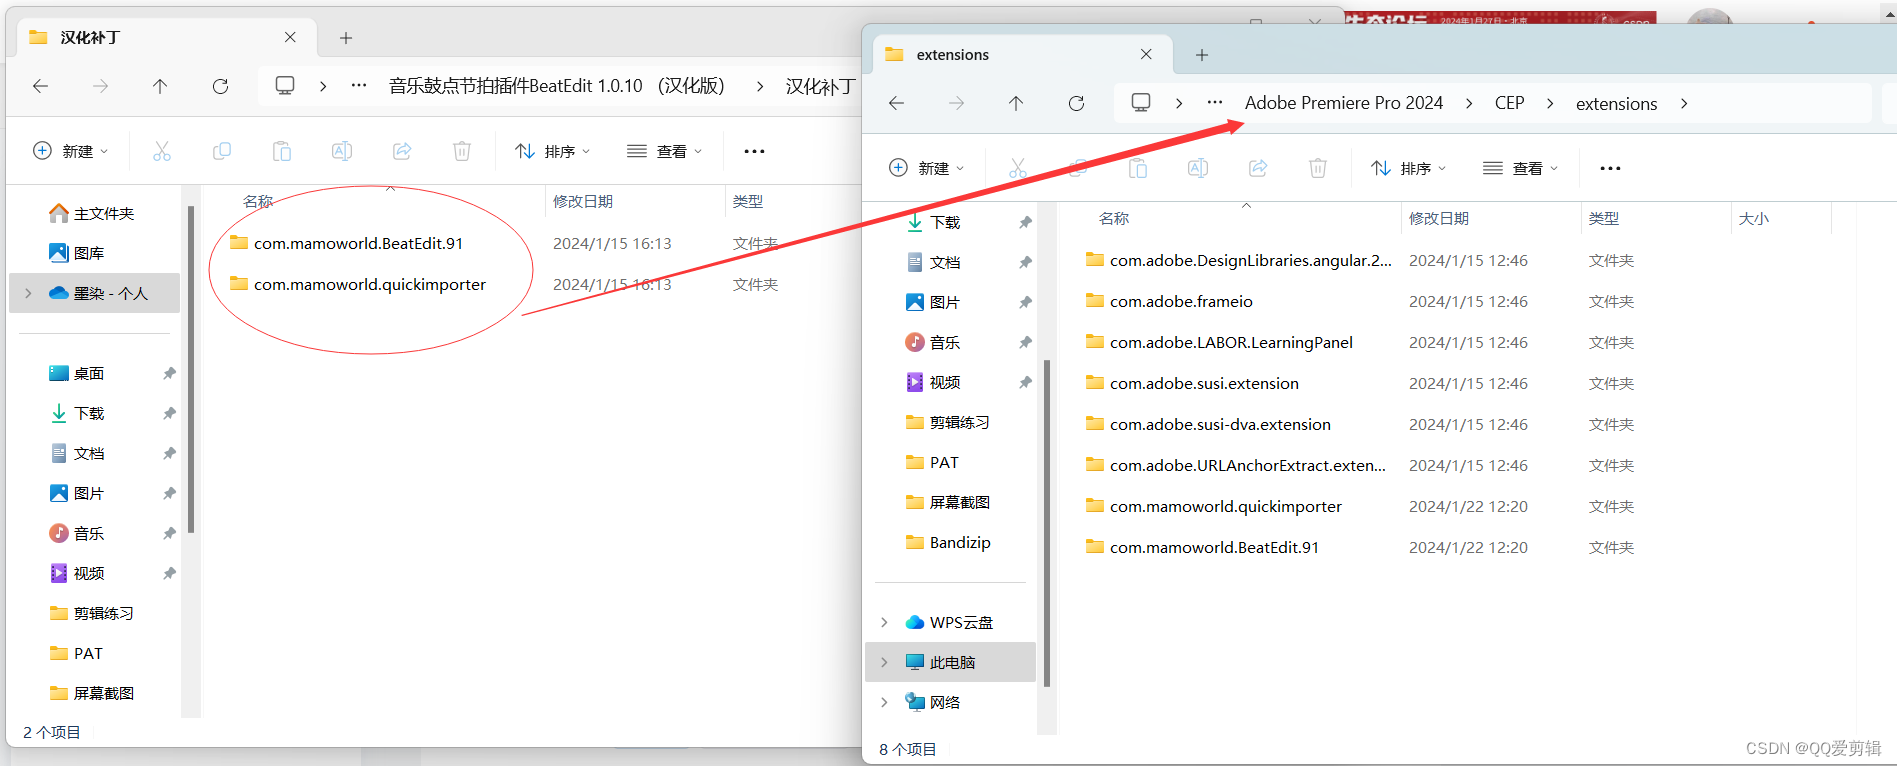The width and height of the screenshot is (1897, 766).
Task: Select com.adobe.susi.extension folder
Action: [x=1204, y=383]
